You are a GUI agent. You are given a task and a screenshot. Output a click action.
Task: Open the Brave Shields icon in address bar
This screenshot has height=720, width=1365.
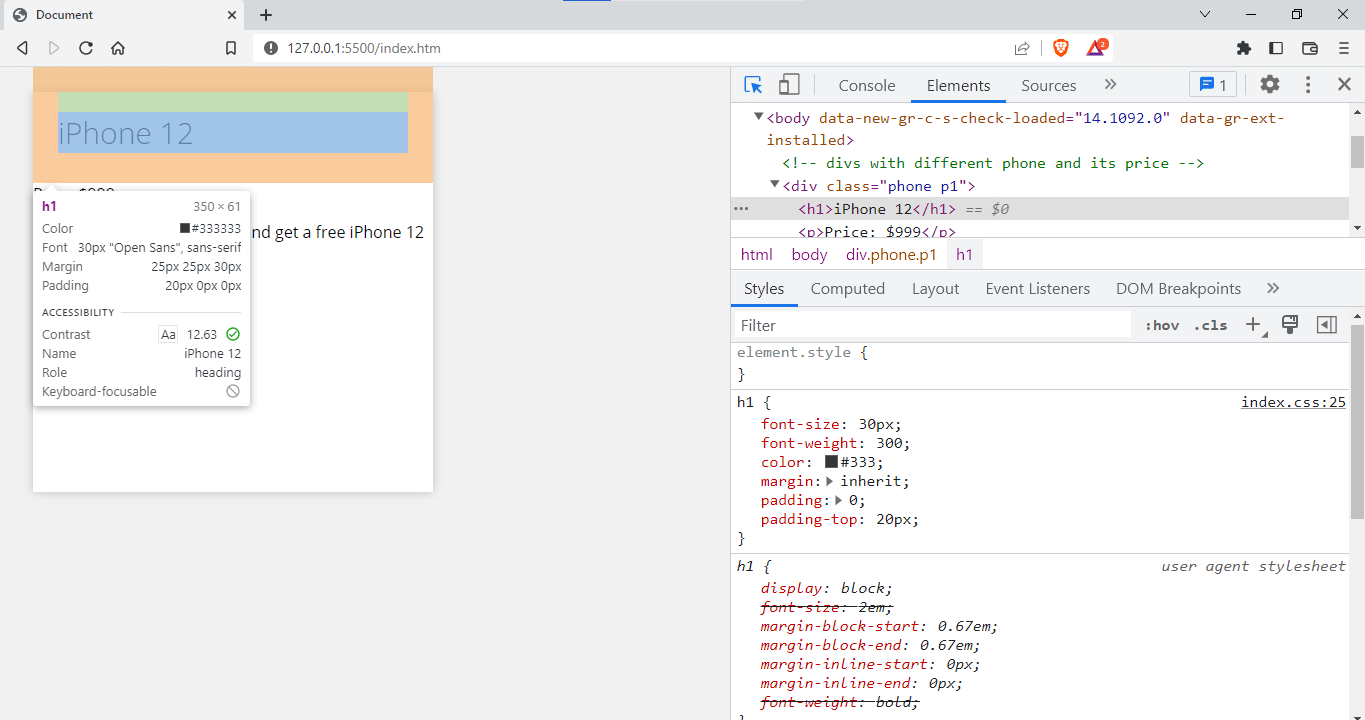(x=1060, y=47)
